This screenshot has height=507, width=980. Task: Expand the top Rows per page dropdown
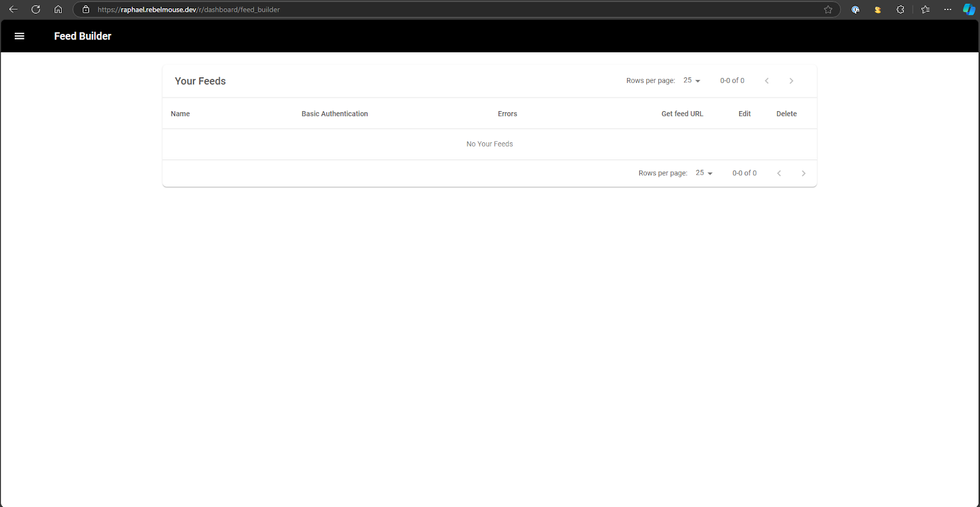[x=692, y=81]
